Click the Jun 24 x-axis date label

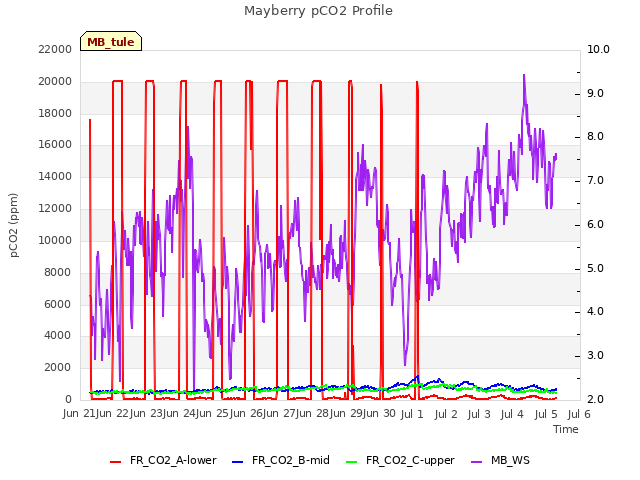point(179,414)
